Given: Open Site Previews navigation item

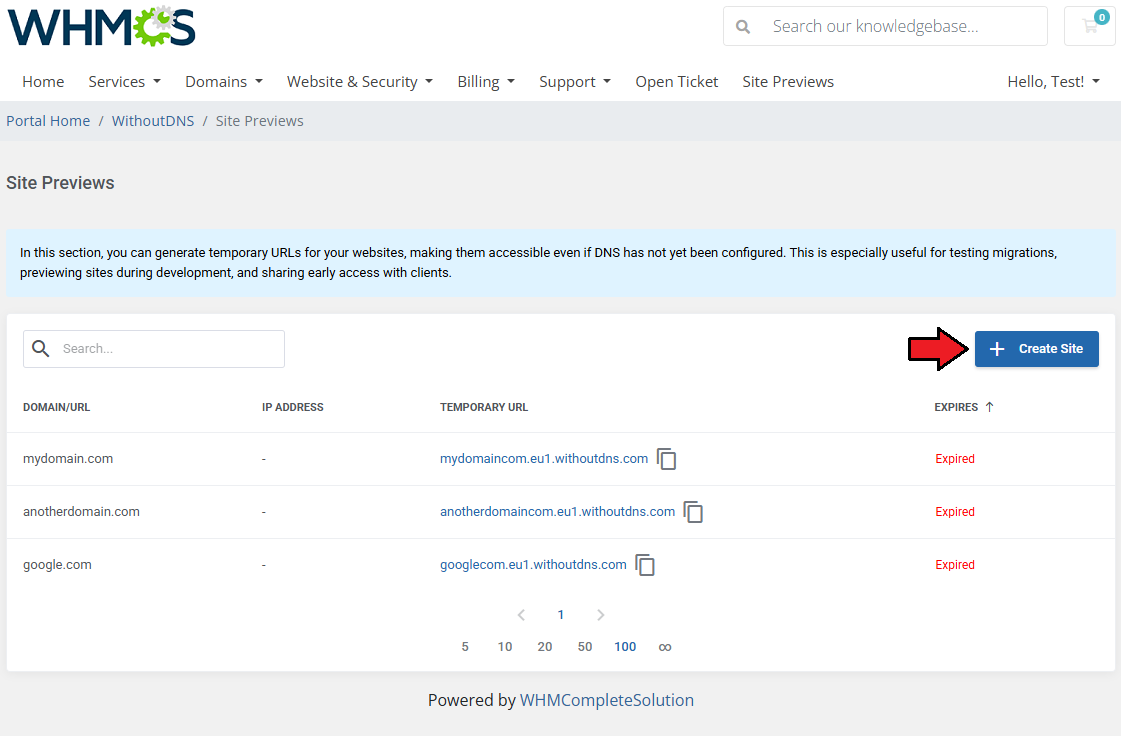Looking at the screenshot, I should click(x=788, y=82).
